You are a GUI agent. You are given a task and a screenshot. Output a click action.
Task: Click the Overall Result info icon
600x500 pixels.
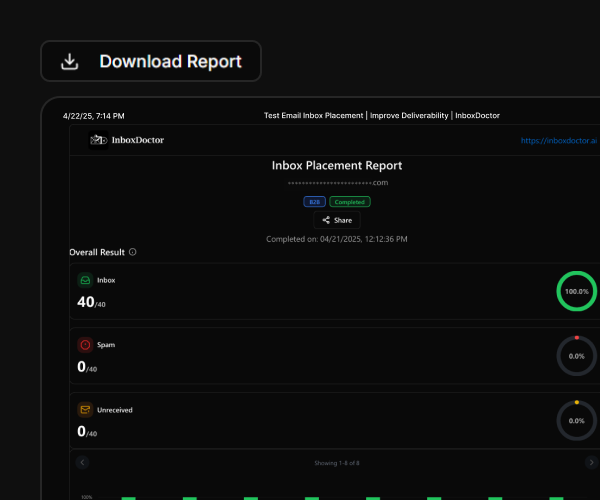132,252
